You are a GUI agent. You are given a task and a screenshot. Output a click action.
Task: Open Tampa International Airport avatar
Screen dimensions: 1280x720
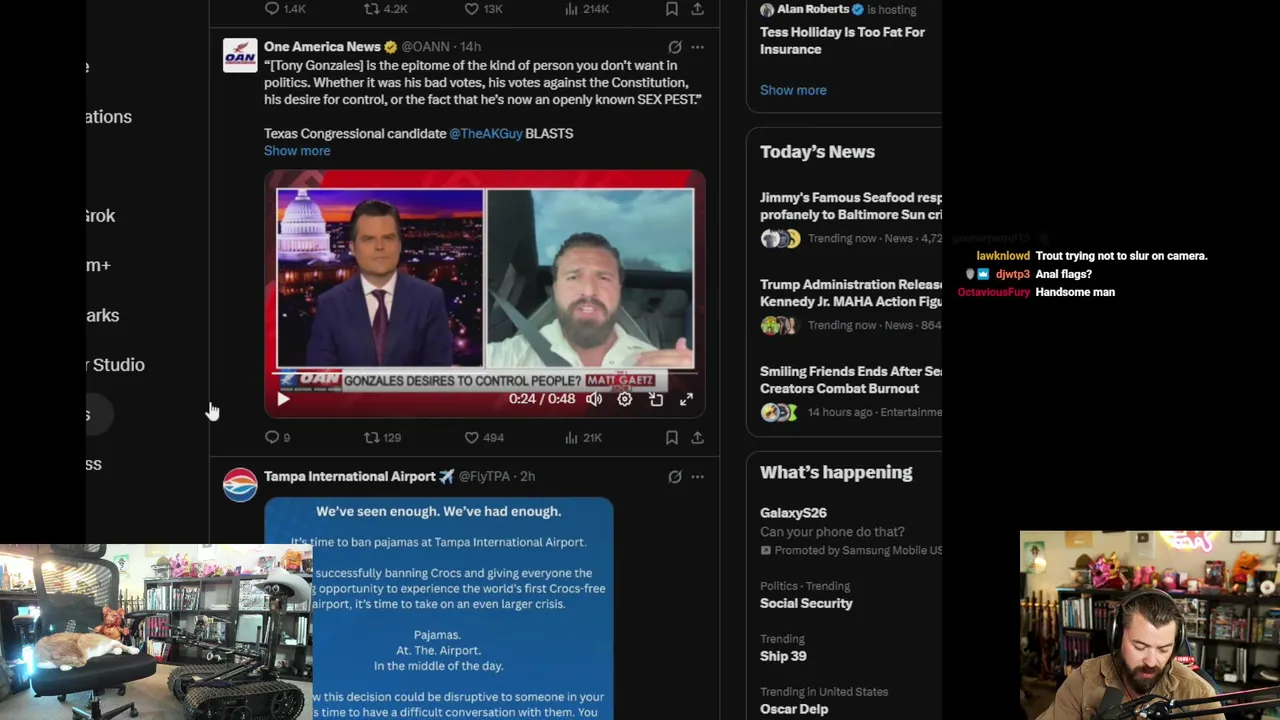pos(240,485)
